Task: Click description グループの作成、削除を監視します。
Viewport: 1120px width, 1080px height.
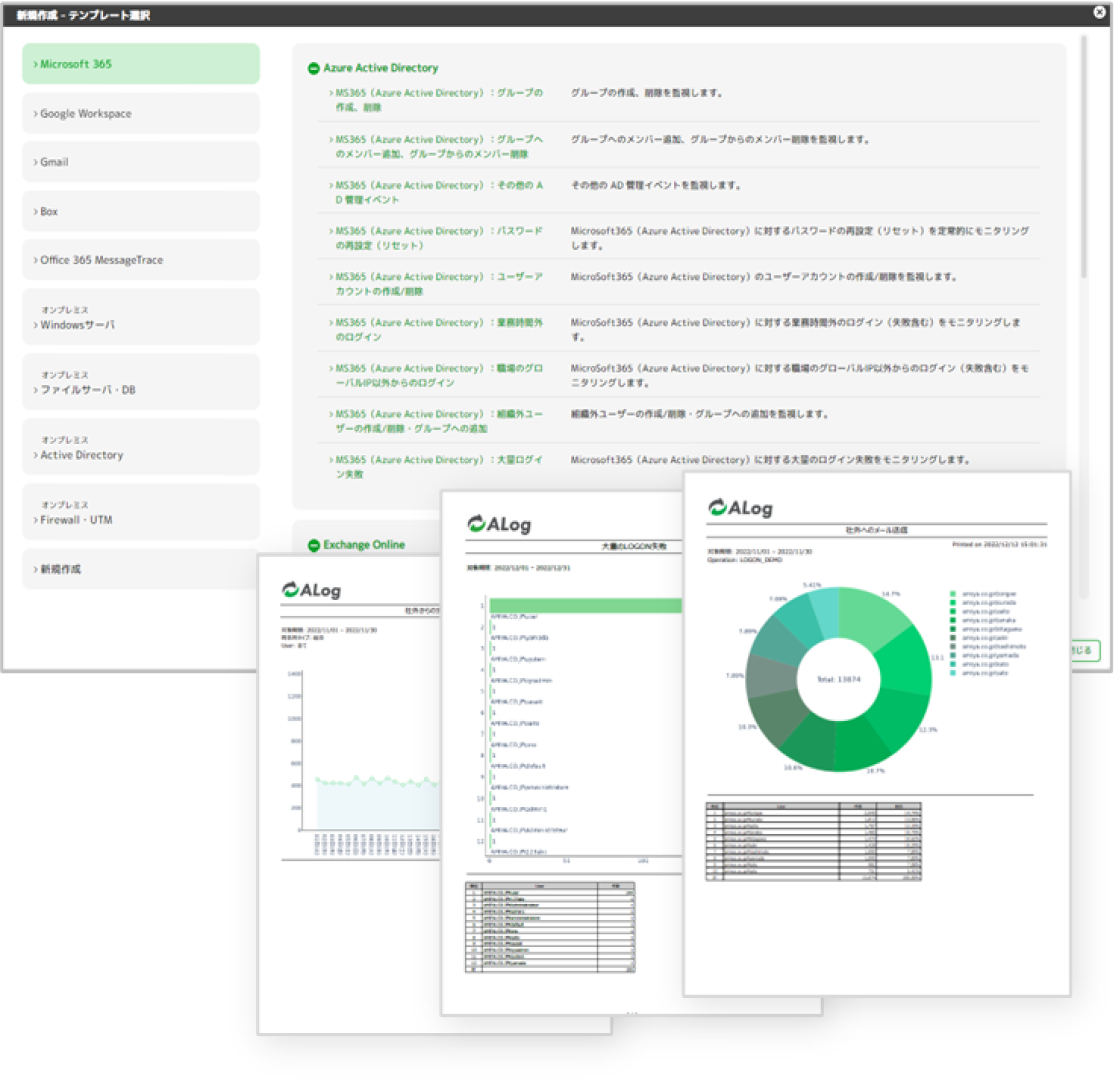Action: (646, 93)
